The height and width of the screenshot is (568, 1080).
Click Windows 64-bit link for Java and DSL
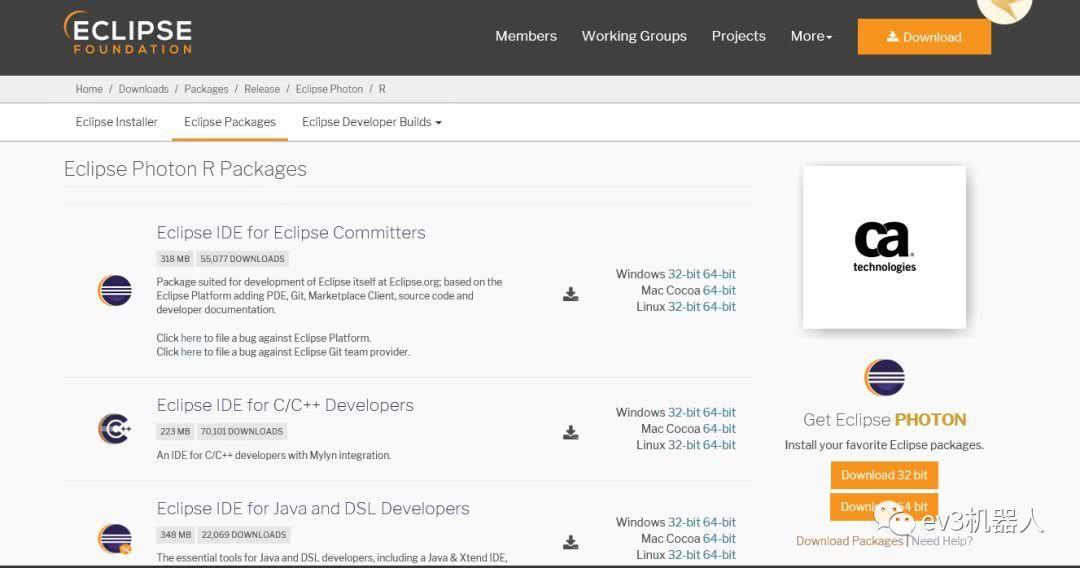720,523
